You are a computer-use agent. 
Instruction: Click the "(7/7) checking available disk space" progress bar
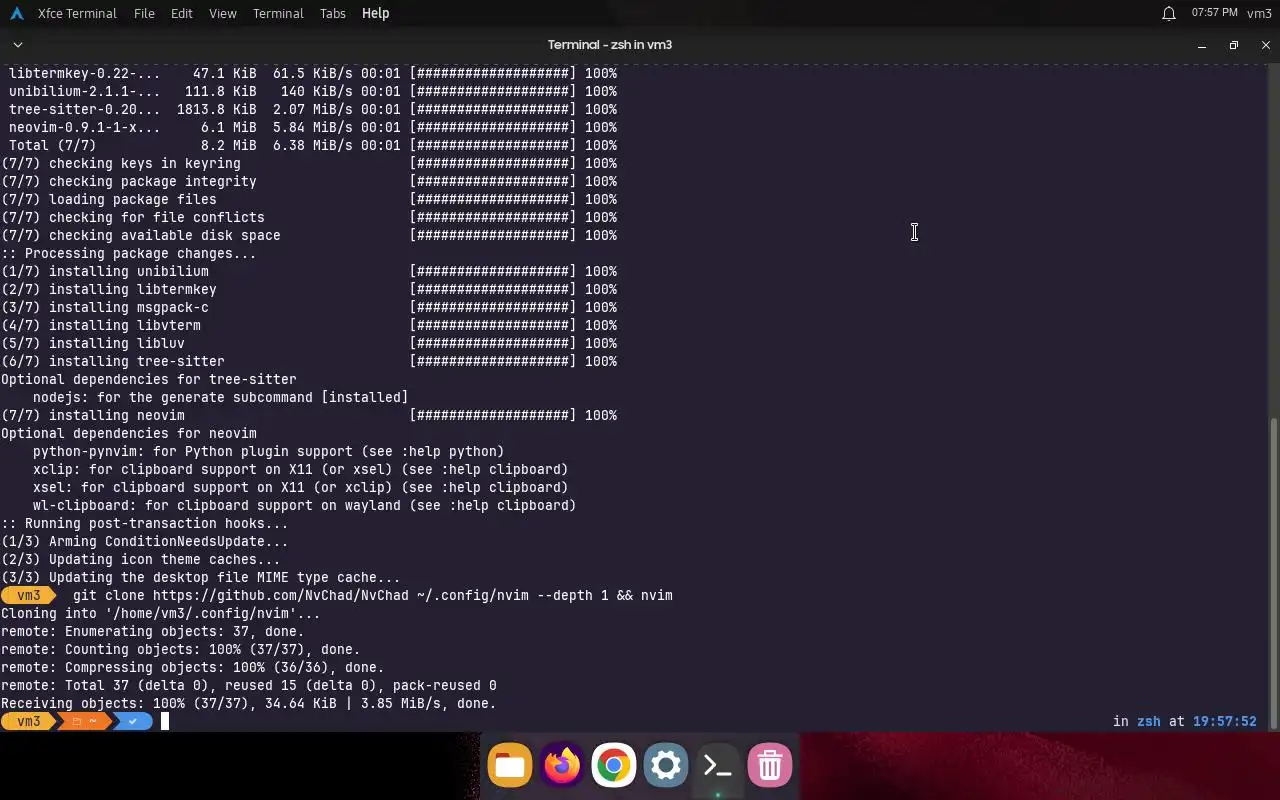[x=493, y=236]
